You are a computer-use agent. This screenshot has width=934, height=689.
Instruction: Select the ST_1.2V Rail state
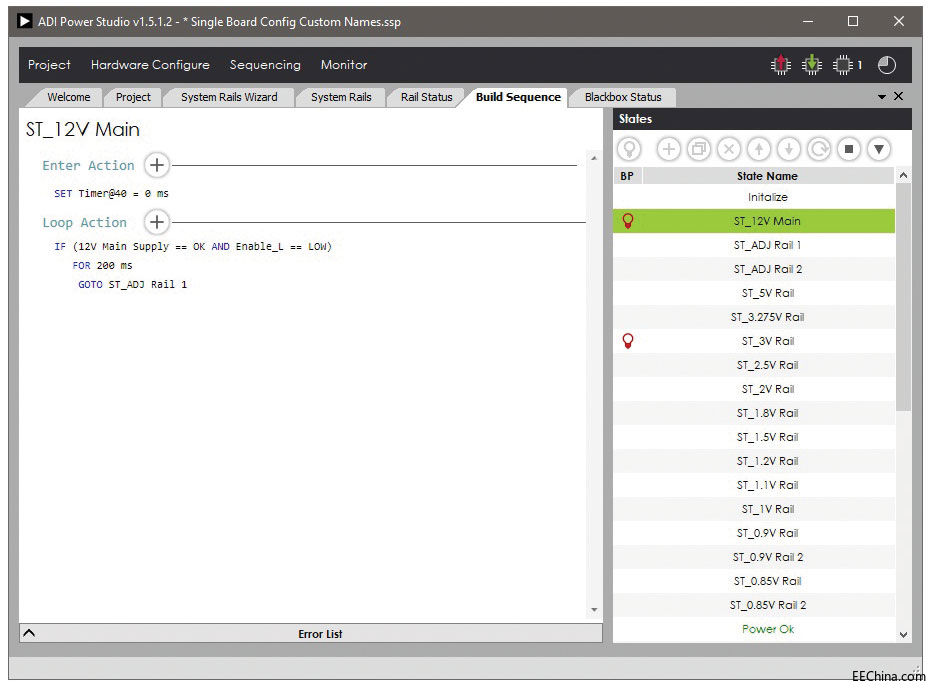754,461
